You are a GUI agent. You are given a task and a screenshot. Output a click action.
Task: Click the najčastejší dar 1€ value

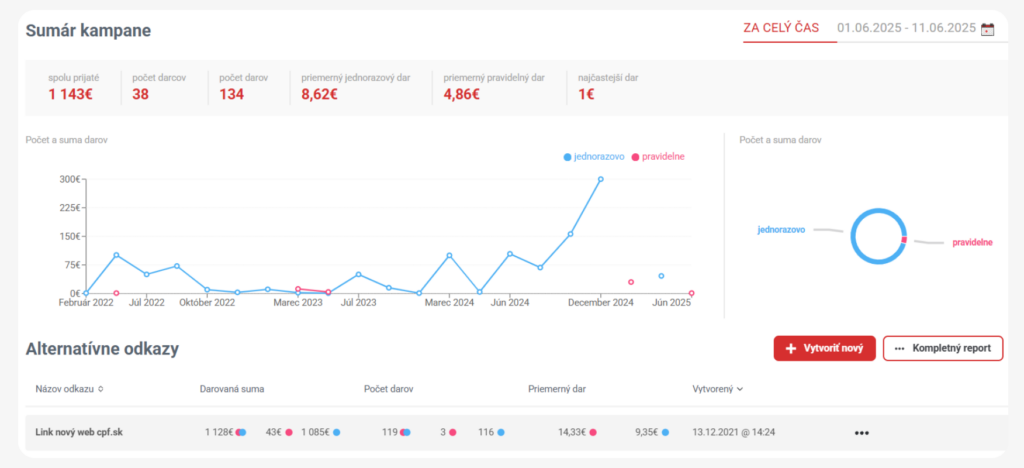586,95
